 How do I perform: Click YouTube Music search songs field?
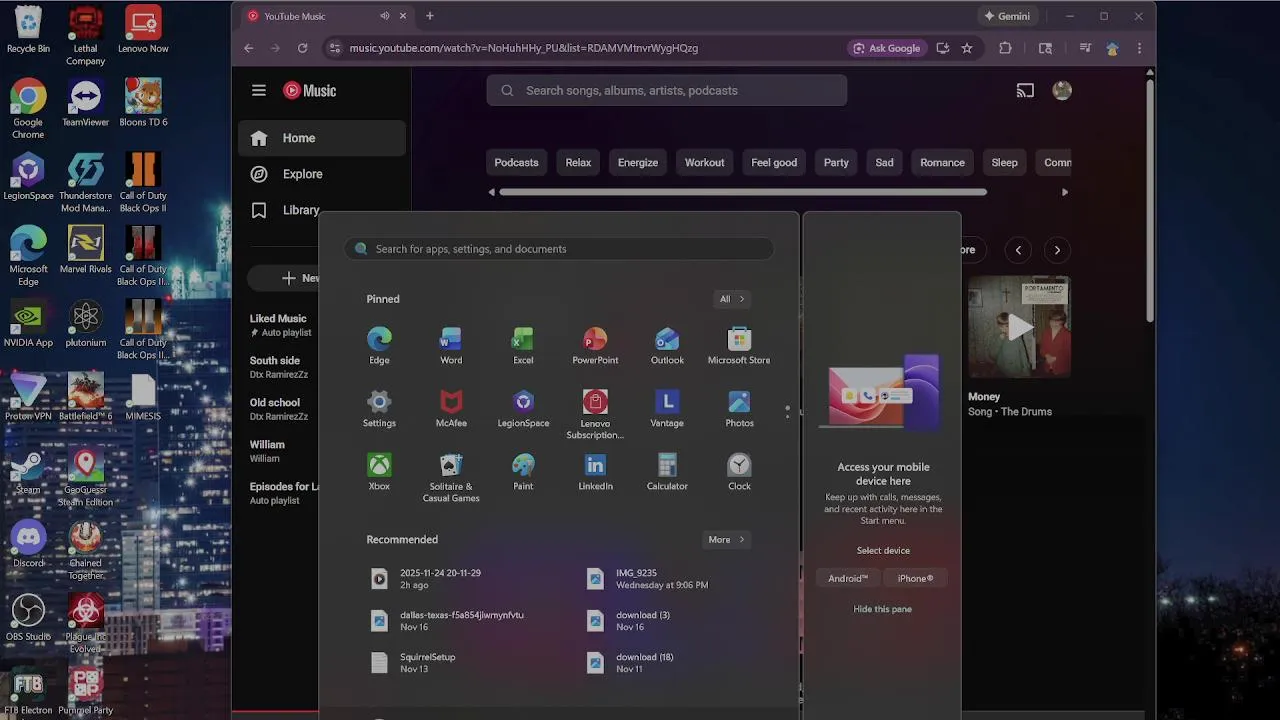tap(667, 90)
